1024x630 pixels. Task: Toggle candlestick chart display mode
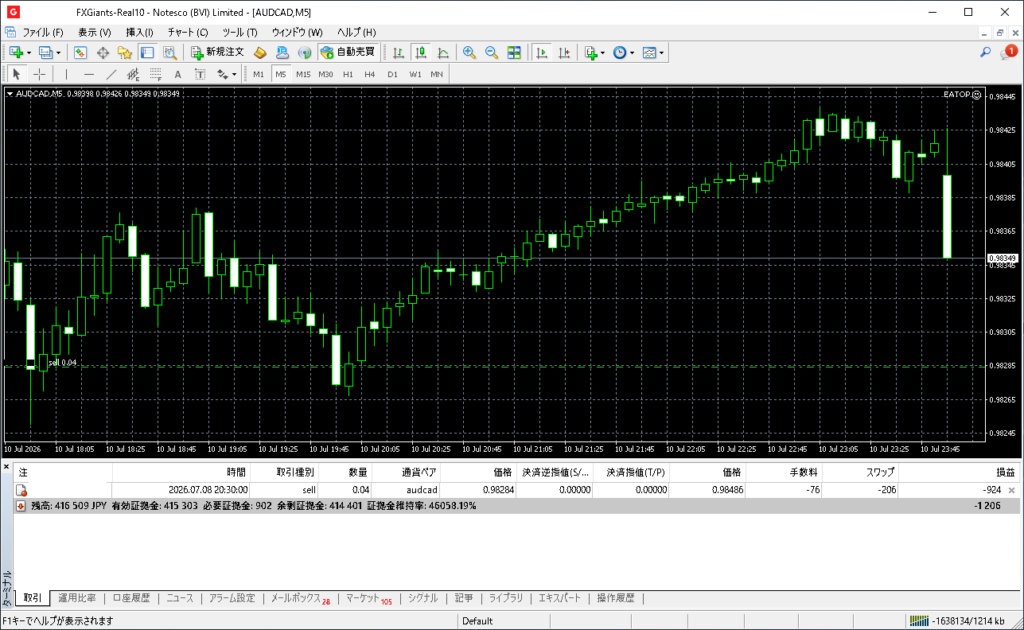tap(421, 53)
